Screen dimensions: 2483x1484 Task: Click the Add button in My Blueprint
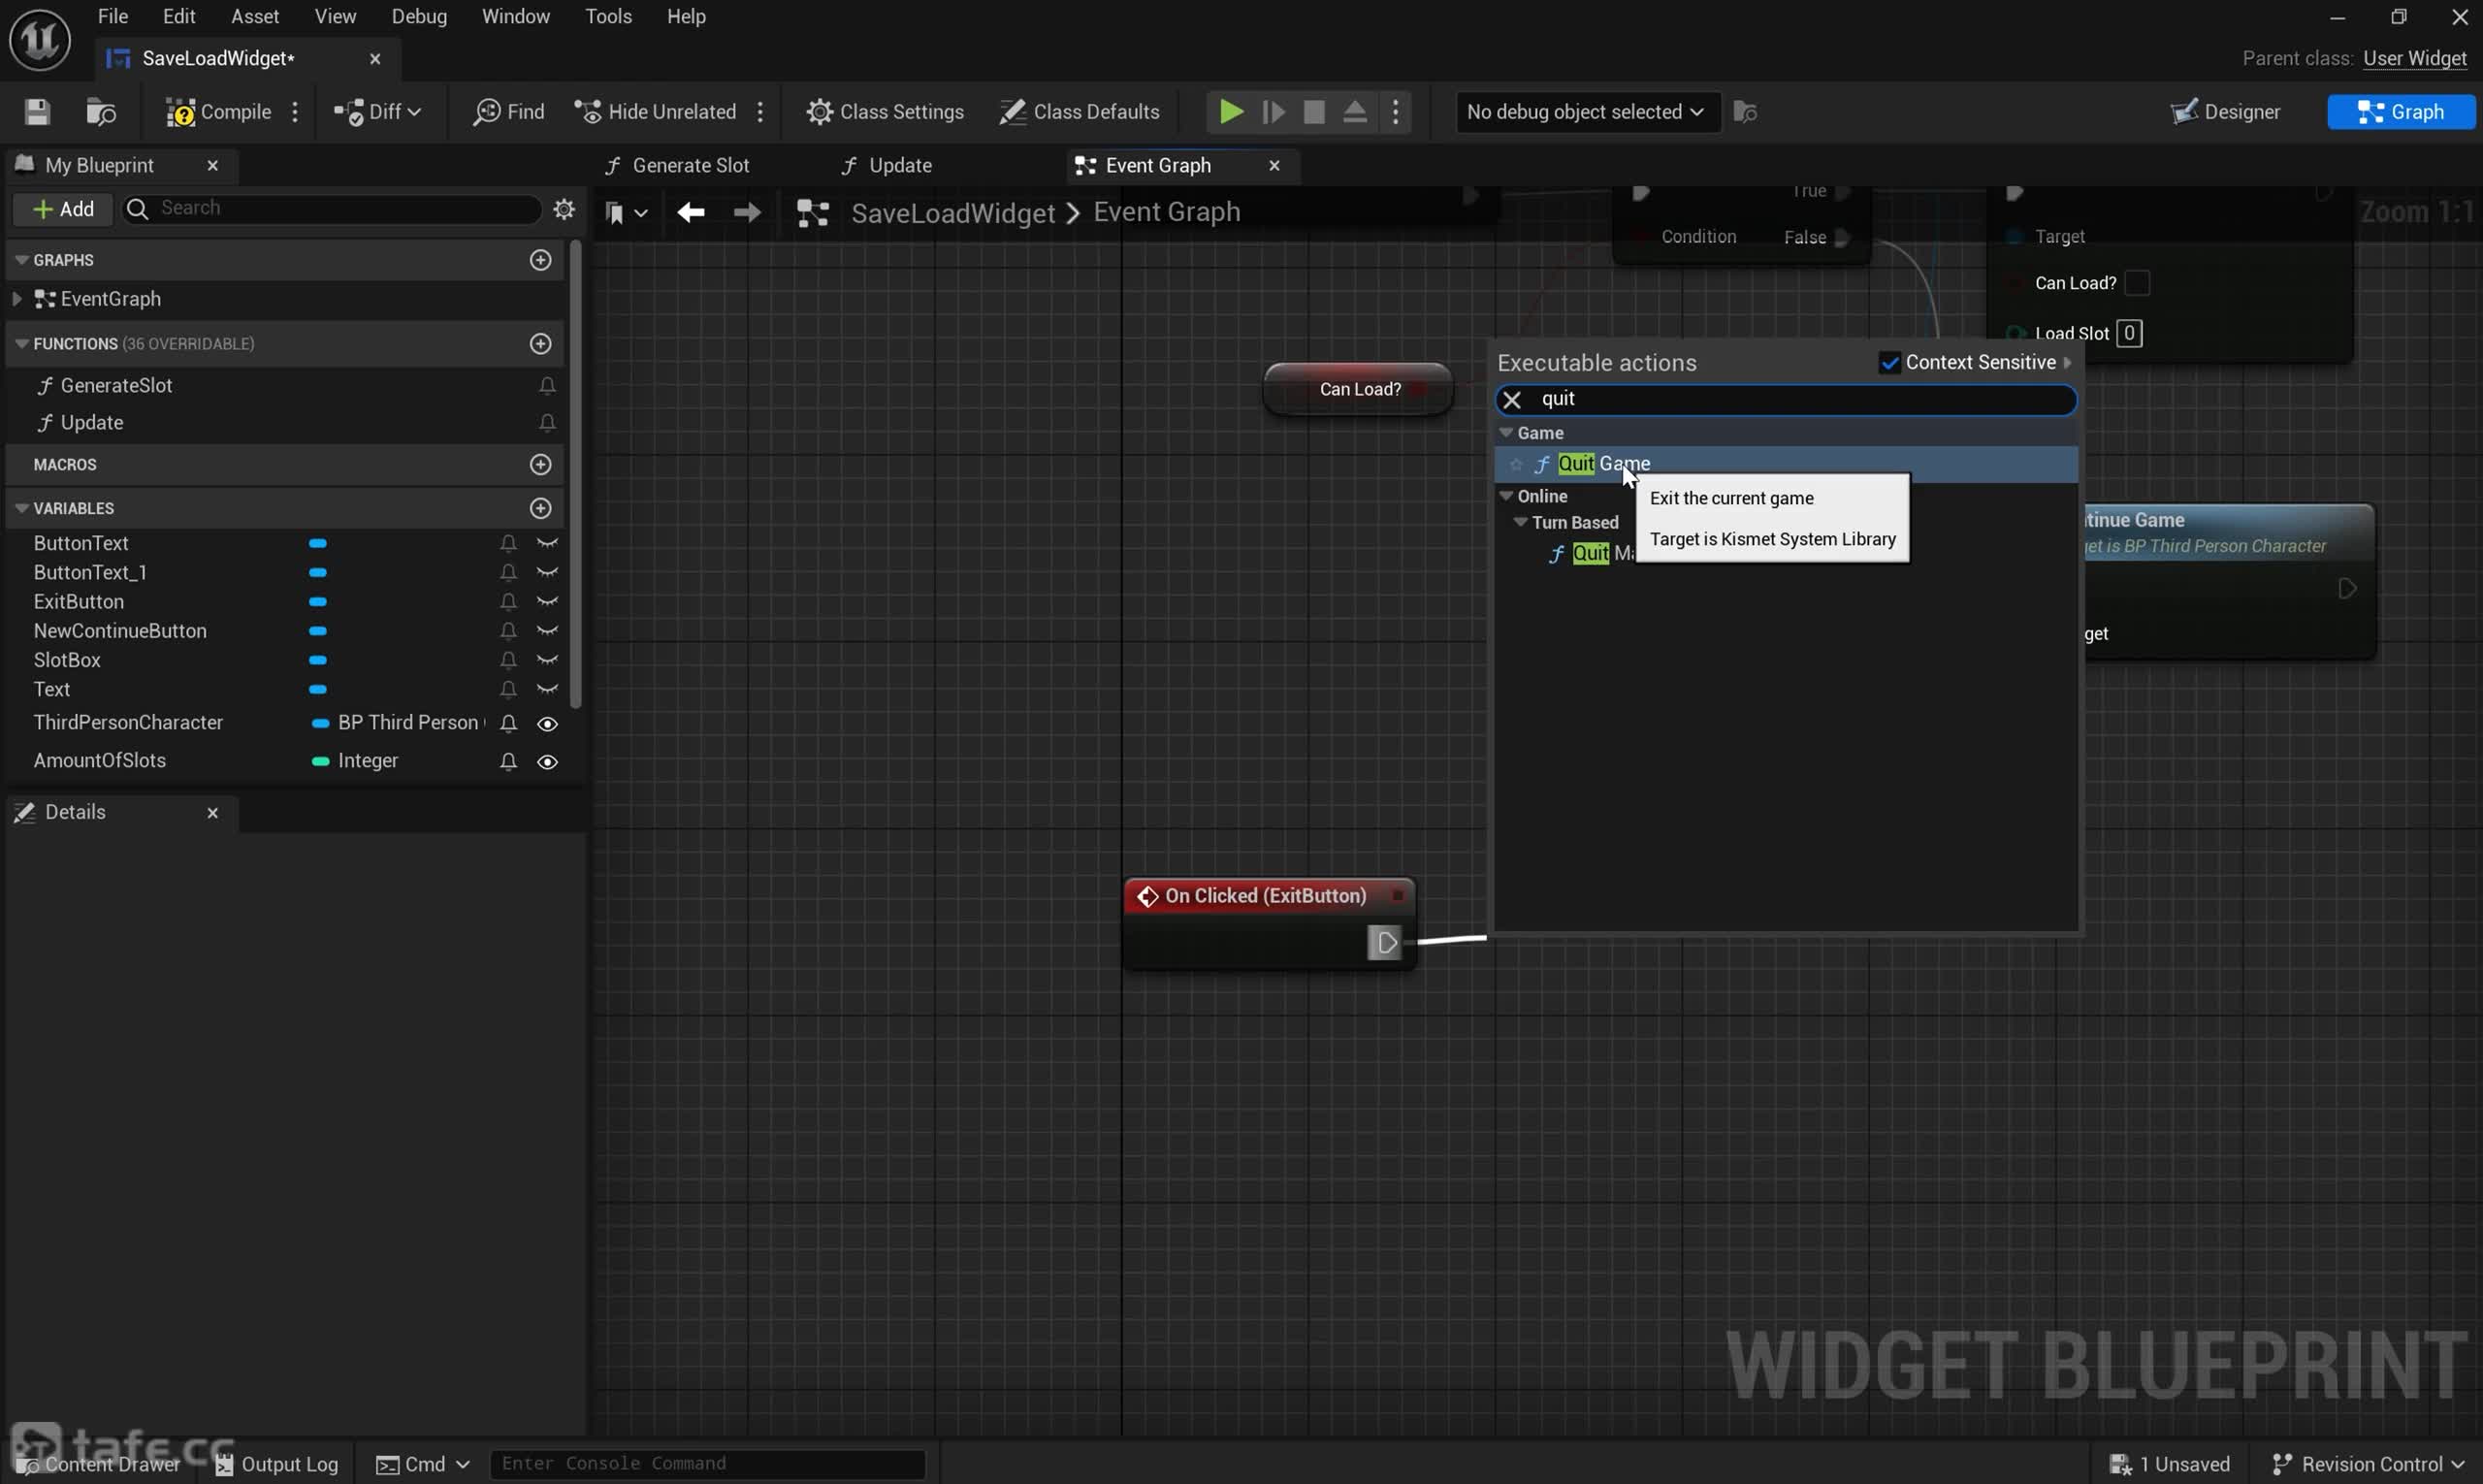(x=62, y=208)
